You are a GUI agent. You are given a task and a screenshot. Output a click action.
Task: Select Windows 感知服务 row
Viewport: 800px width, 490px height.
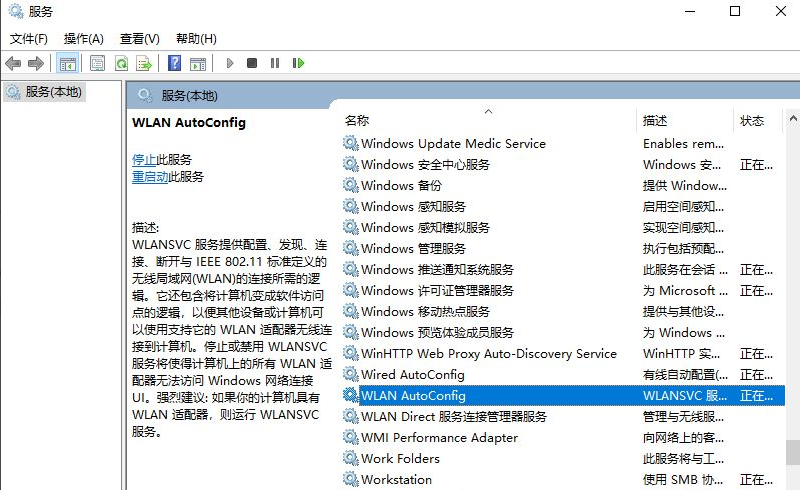(x=563, y=206)
